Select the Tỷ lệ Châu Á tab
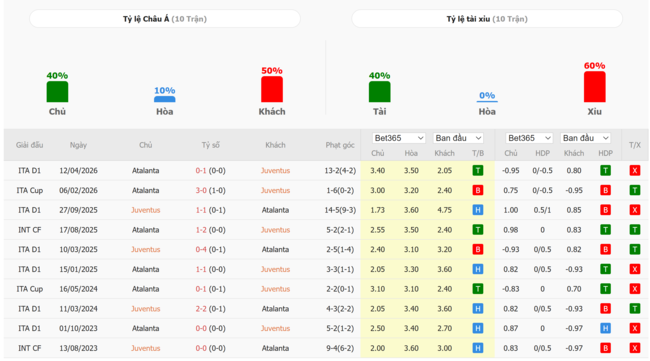This screenshot has height=361, width=650. point(165,19)
